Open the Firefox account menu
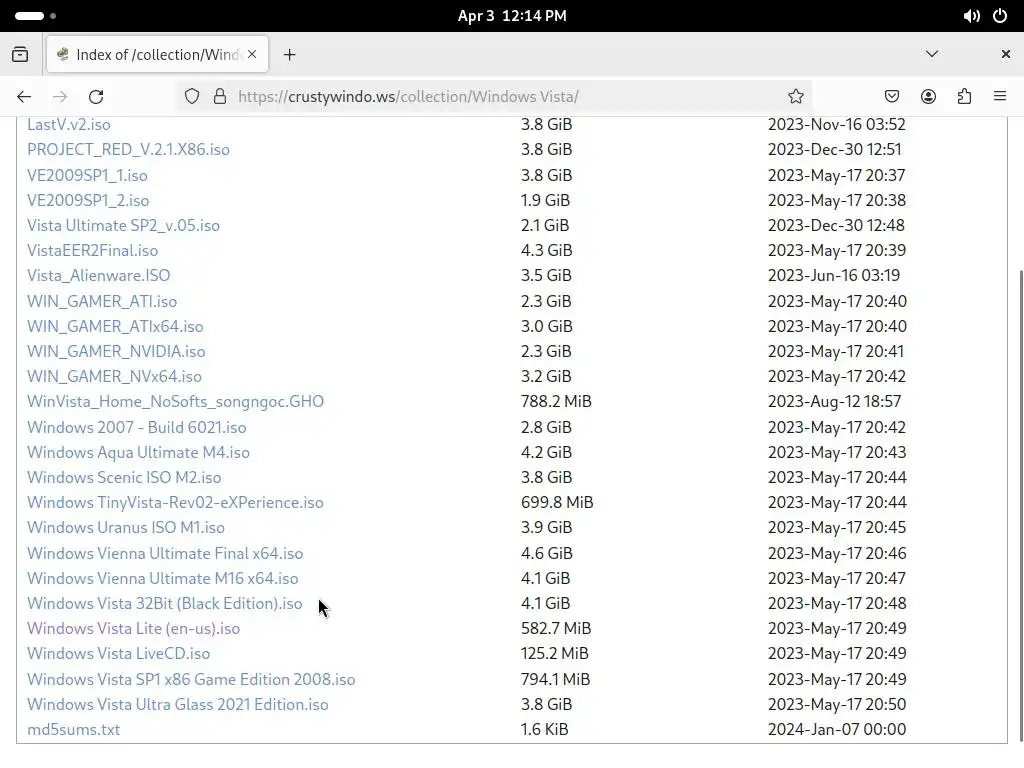The height and width of the screenshot is (768, 1024). (x=928, y=97)
